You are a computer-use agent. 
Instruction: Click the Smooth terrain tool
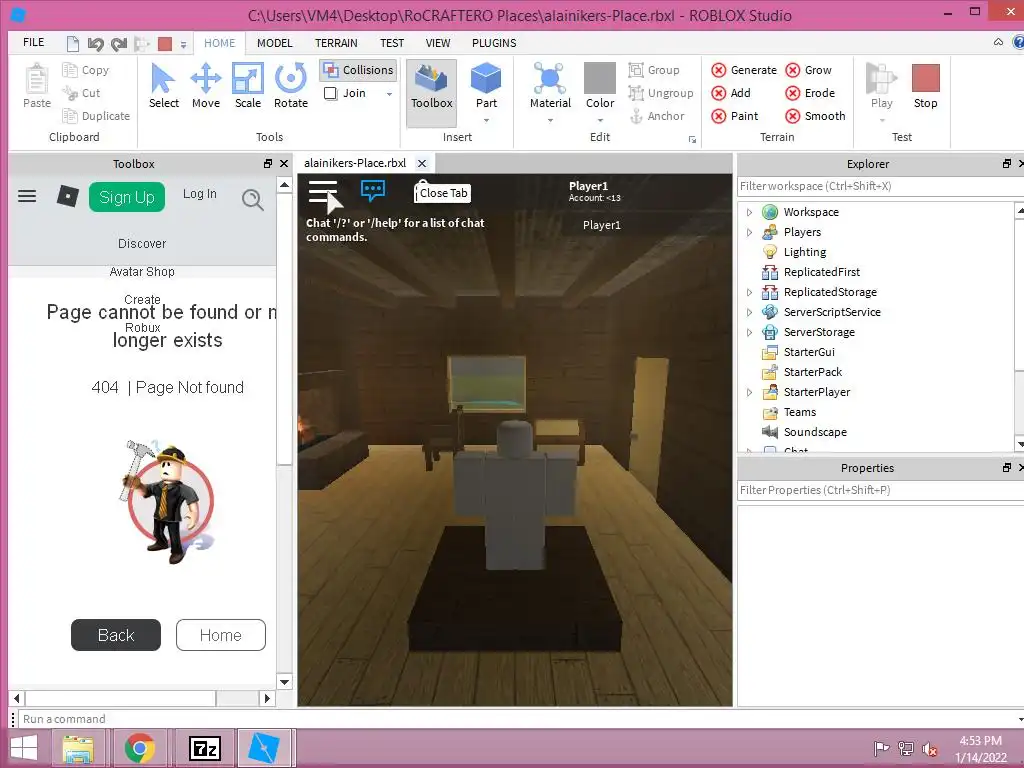coord(815,116)
